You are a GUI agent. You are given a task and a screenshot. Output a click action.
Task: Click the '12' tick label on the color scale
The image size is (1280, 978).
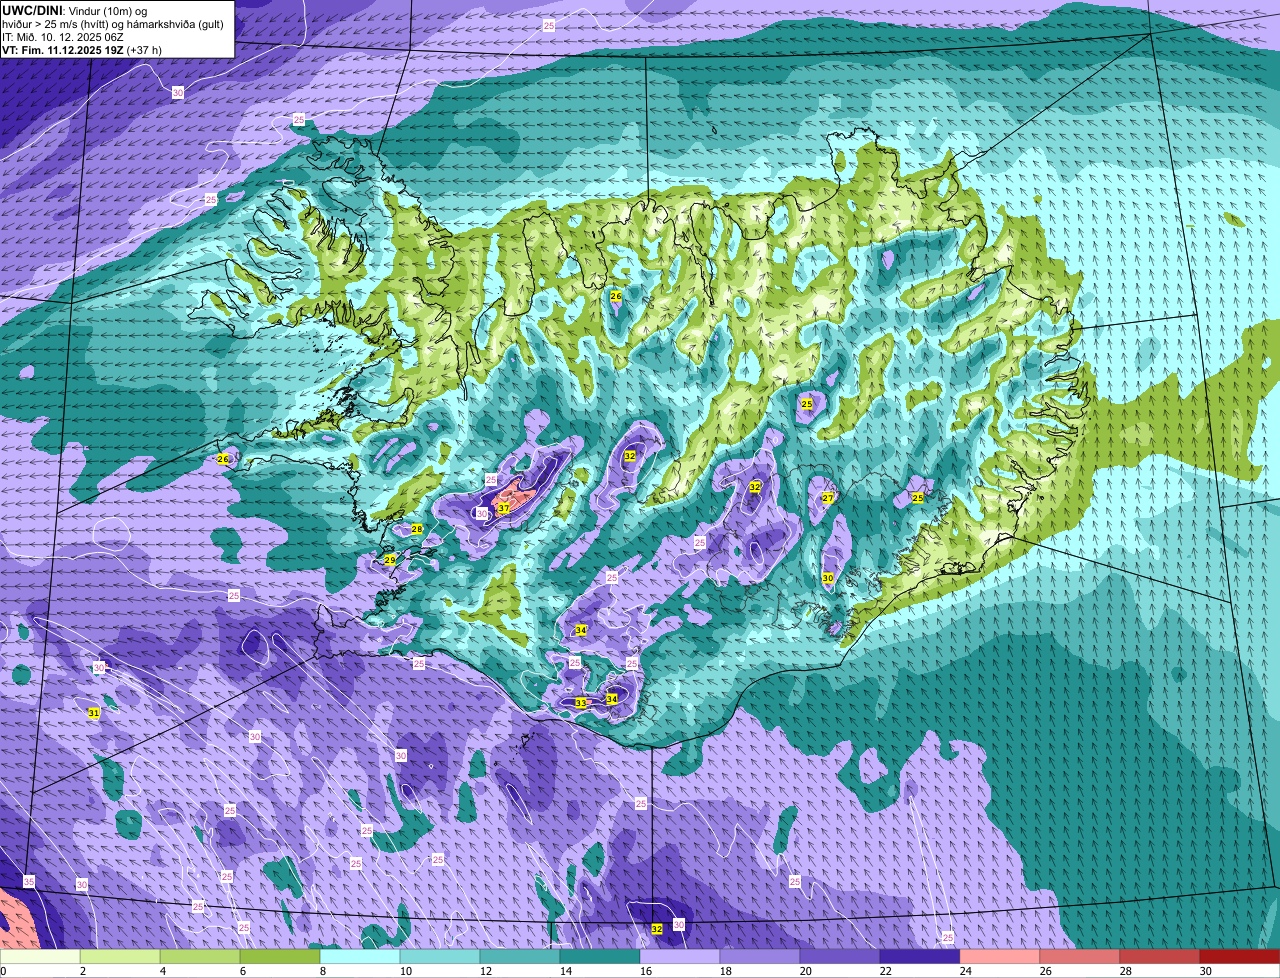tap(486, 971)
